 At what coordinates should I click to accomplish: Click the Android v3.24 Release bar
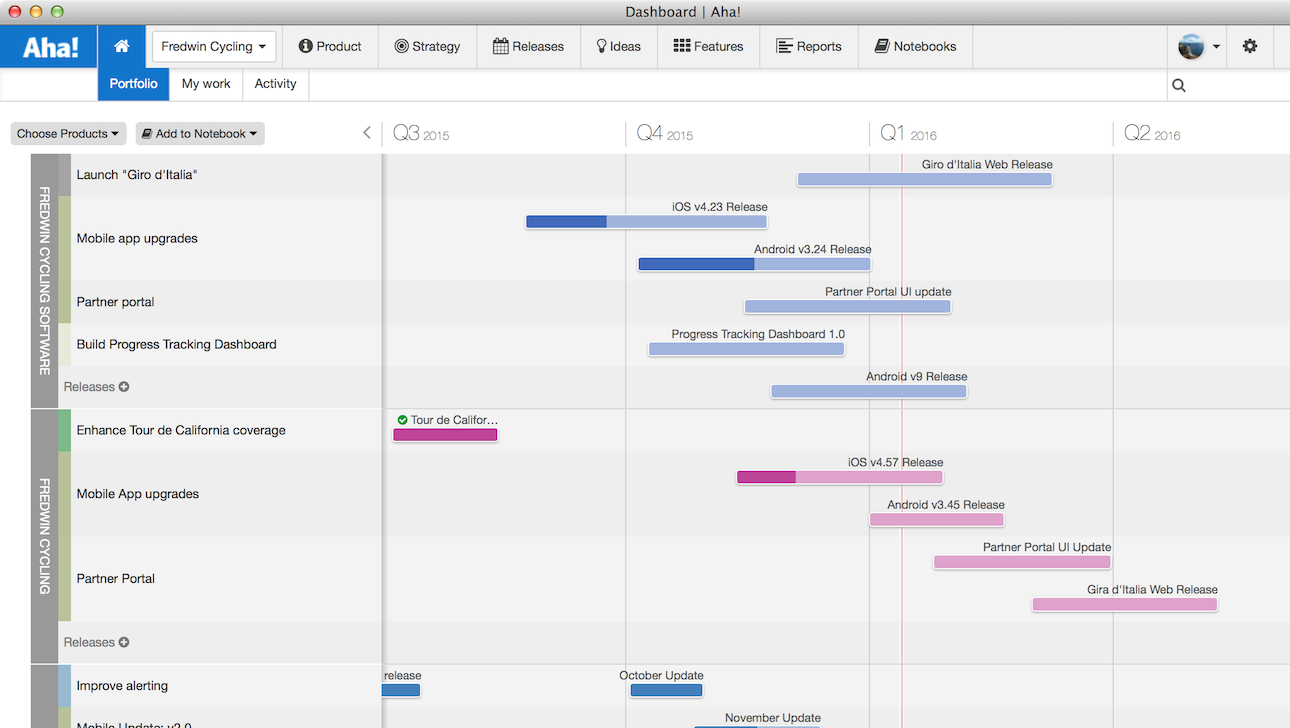(754, 265)
